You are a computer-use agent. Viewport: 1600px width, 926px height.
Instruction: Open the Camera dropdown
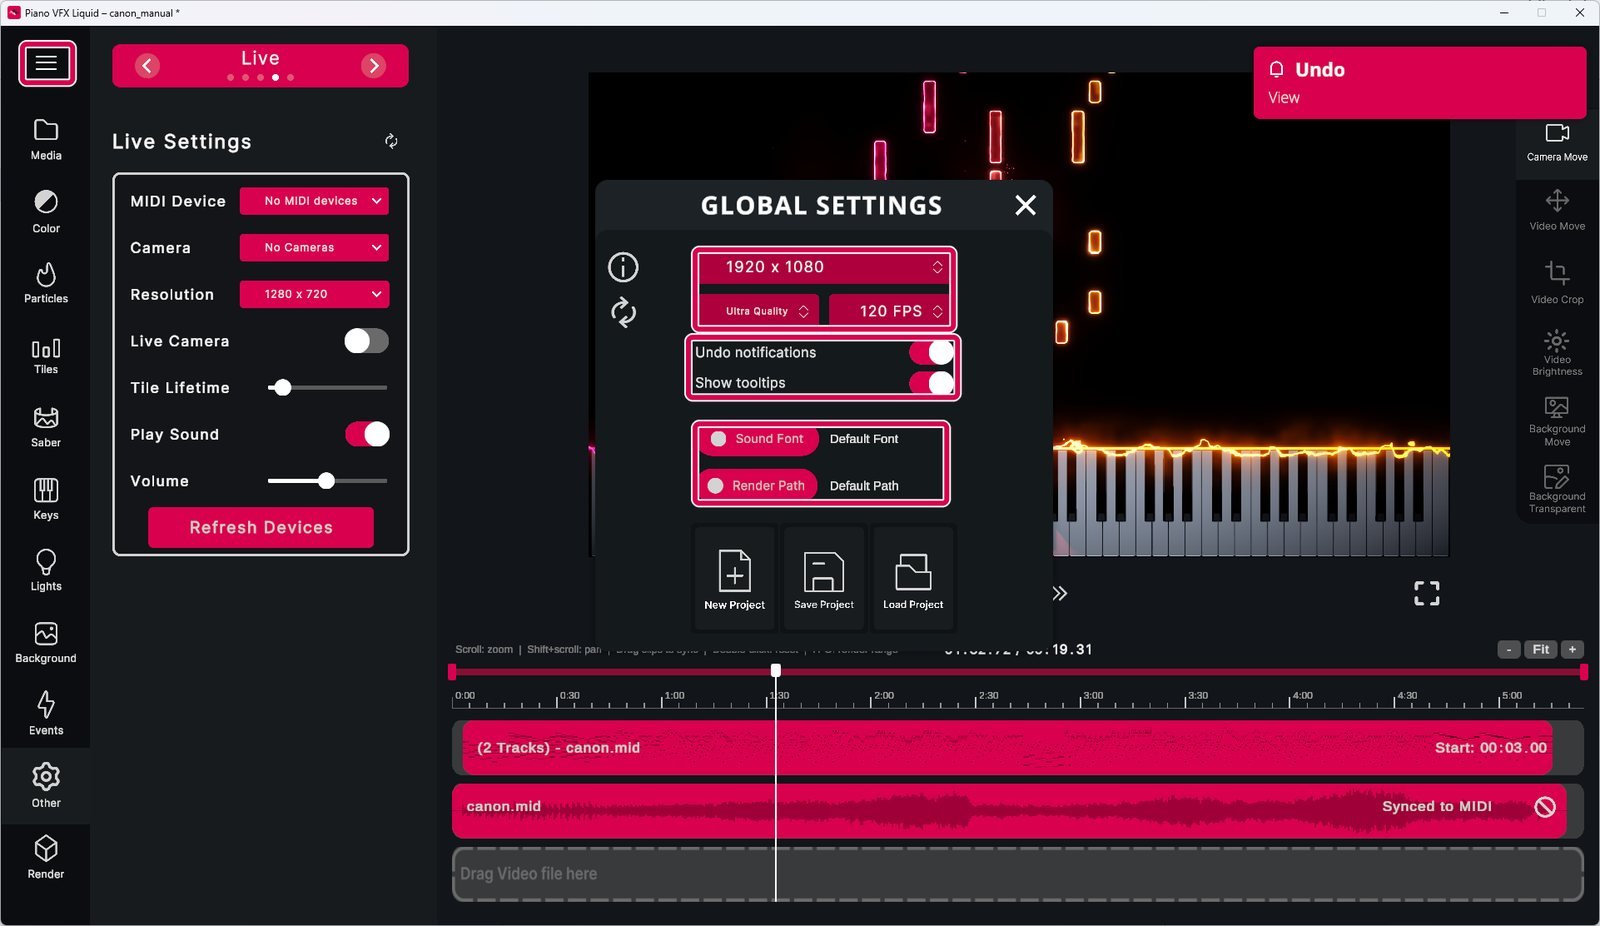[314, 248]
